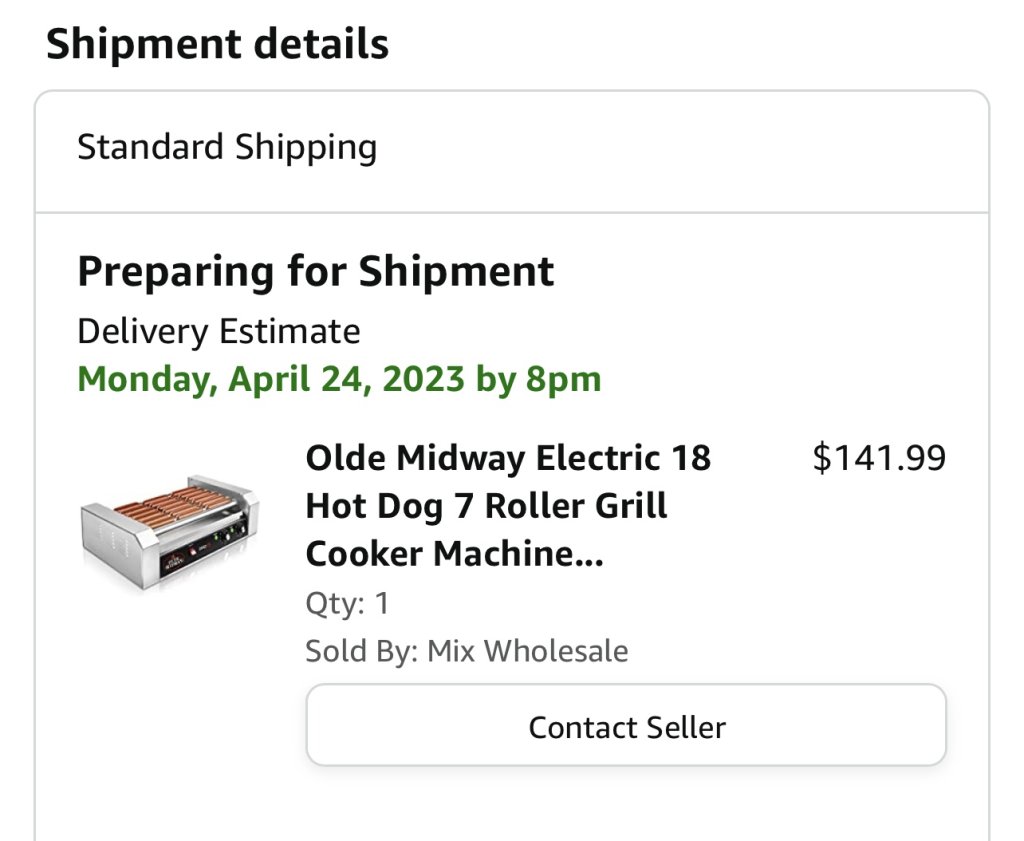The width and height of the screenshot is (1024, 841).
Task: Click the word "Shipping" in Standard Shipping
Action: click(x=306, y=148)
